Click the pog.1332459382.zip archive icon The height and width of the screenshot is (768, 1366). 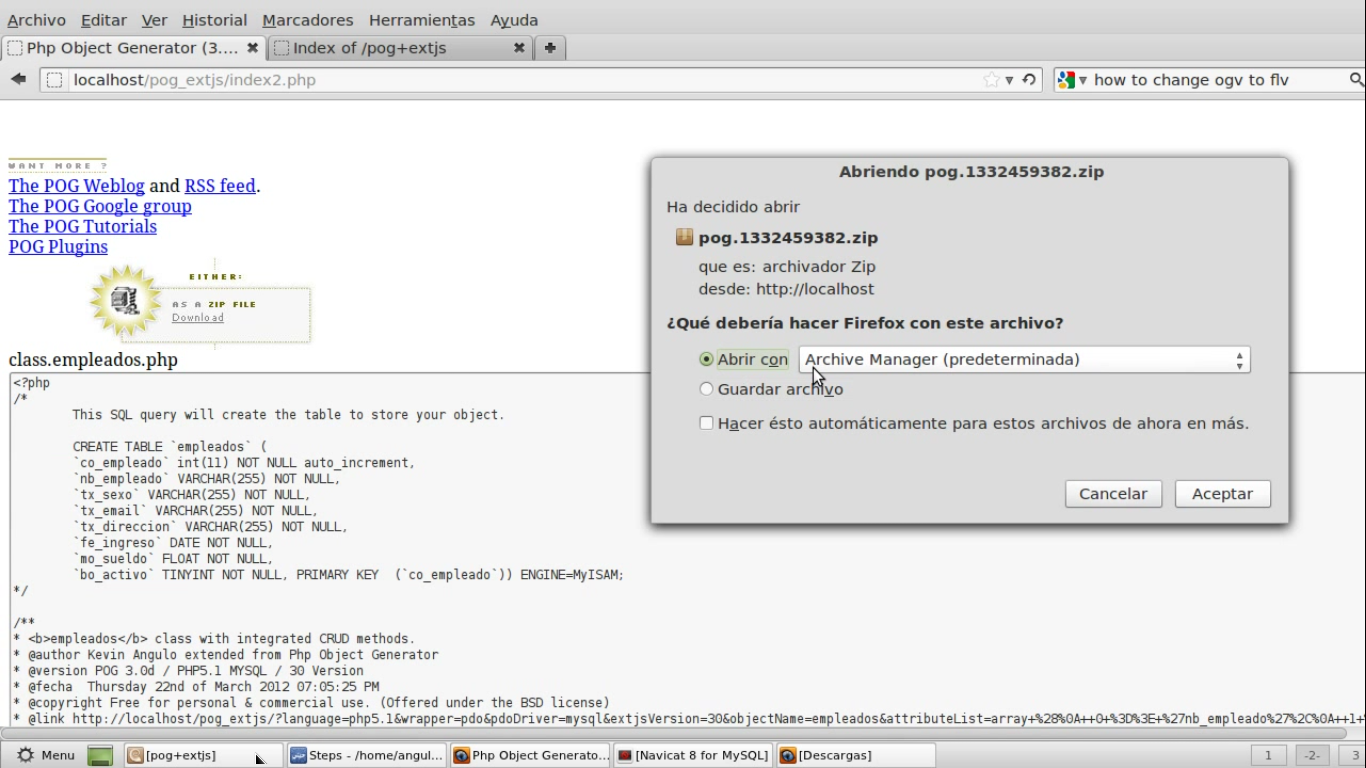point(684,237)
